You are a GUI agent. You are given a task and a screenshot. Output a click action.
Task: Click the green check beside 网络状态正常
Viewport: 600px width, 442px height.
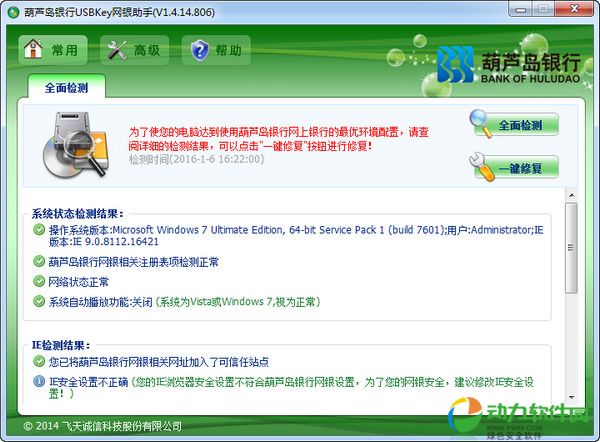click(39, 284)
